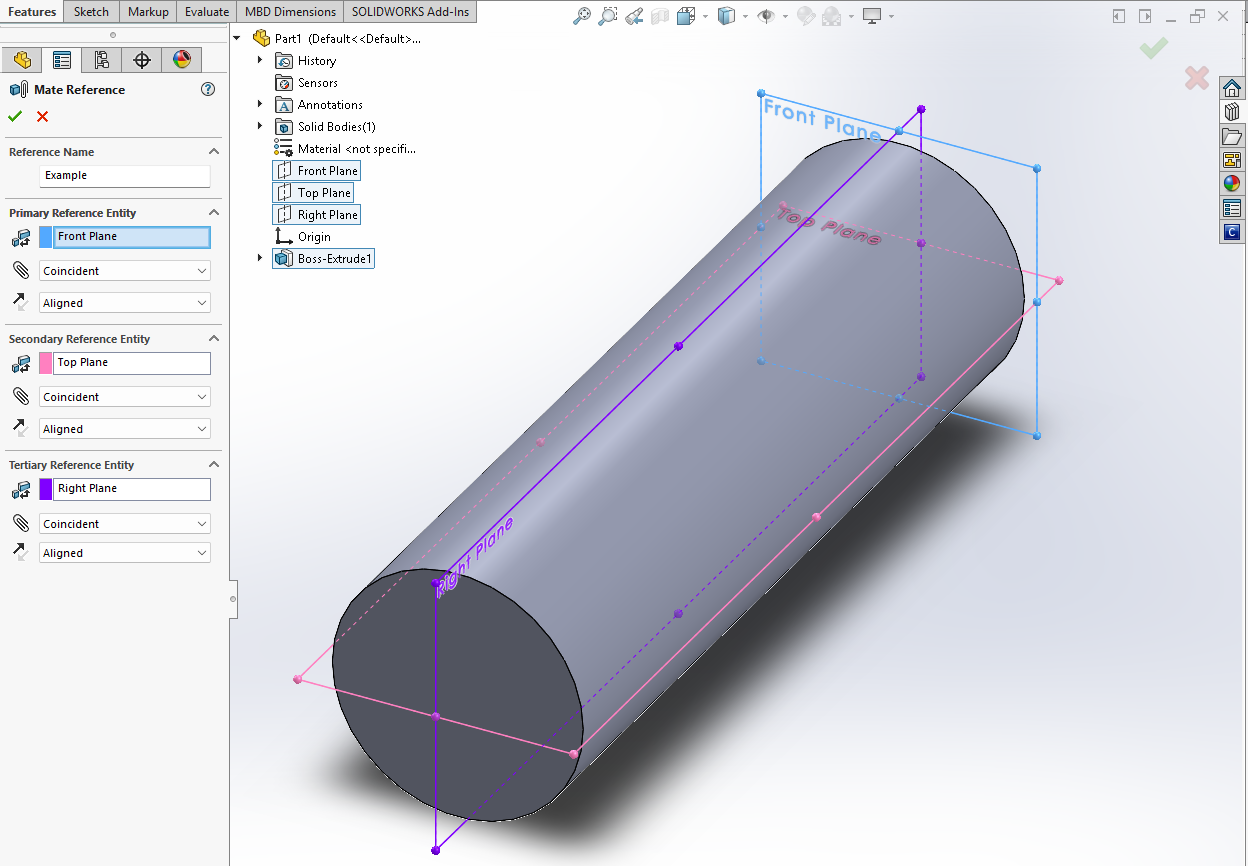Open View Palette icon in task pane
Image resolution: width=1248 pixels, height=866 pixels.
click(1232, 160)
